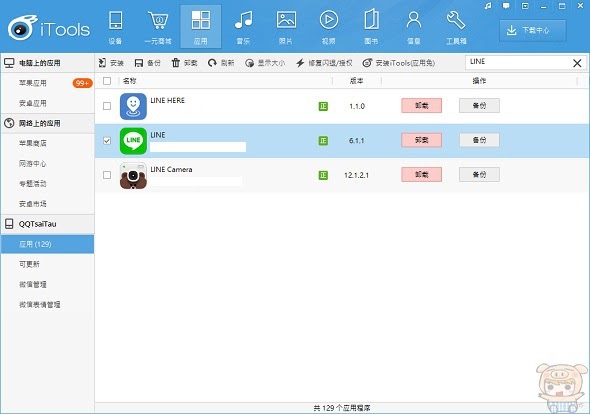Back up LINE Camera with 备份 button

pos(479,175)
